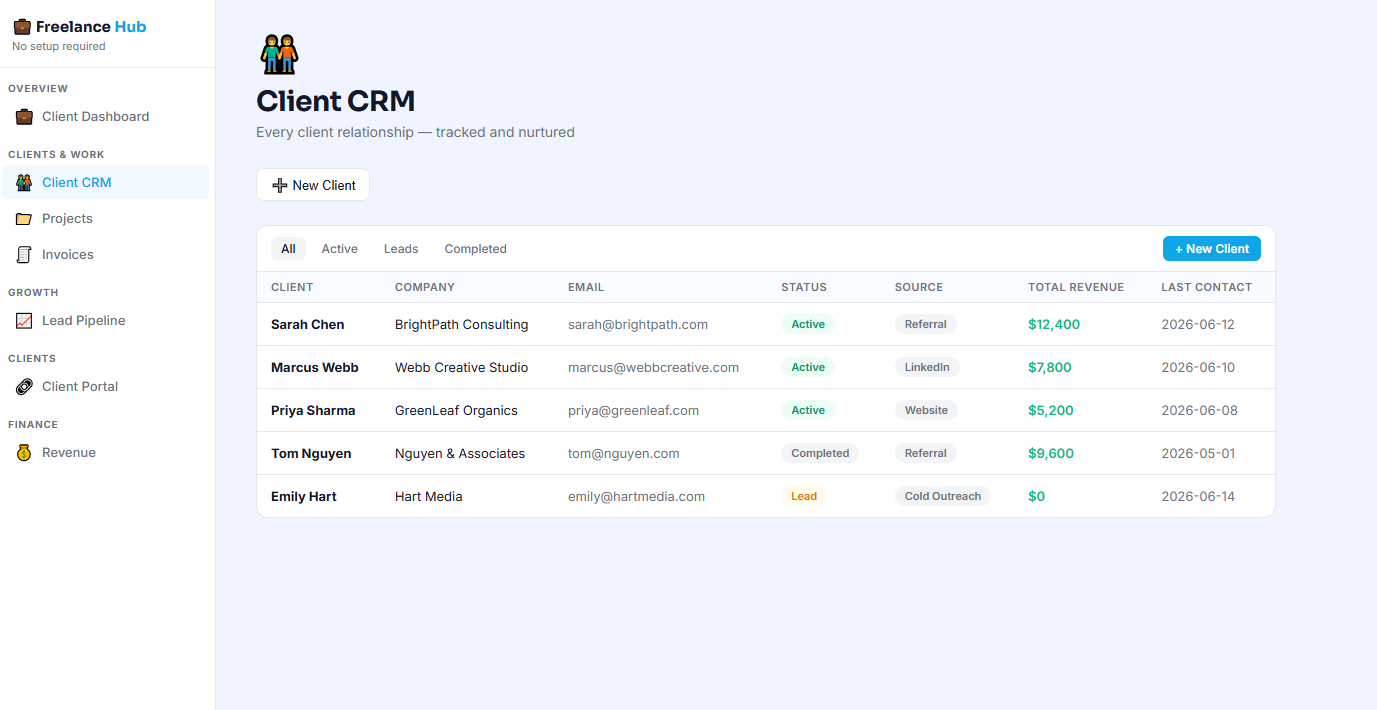The width and height of the screenshot is (1377, 710).
Task: Open Lead Pipeline page
Action: [x=106, y=321]
